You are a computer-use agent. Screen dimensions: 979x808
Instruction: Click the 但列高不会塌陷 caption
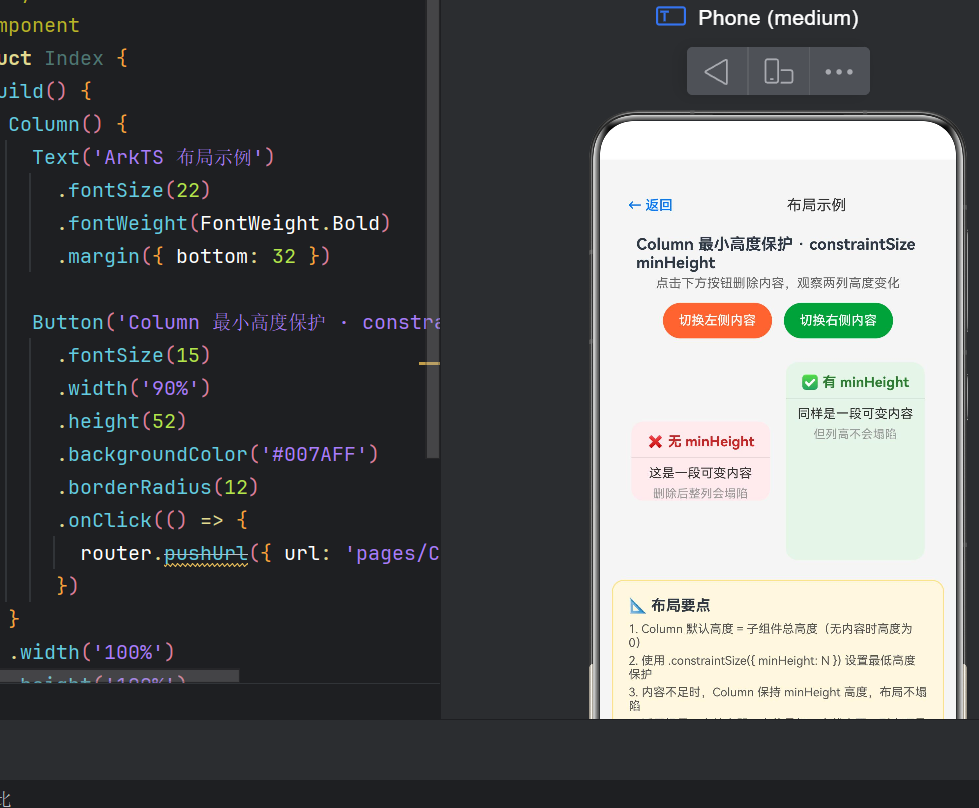[x=855, y=434]
